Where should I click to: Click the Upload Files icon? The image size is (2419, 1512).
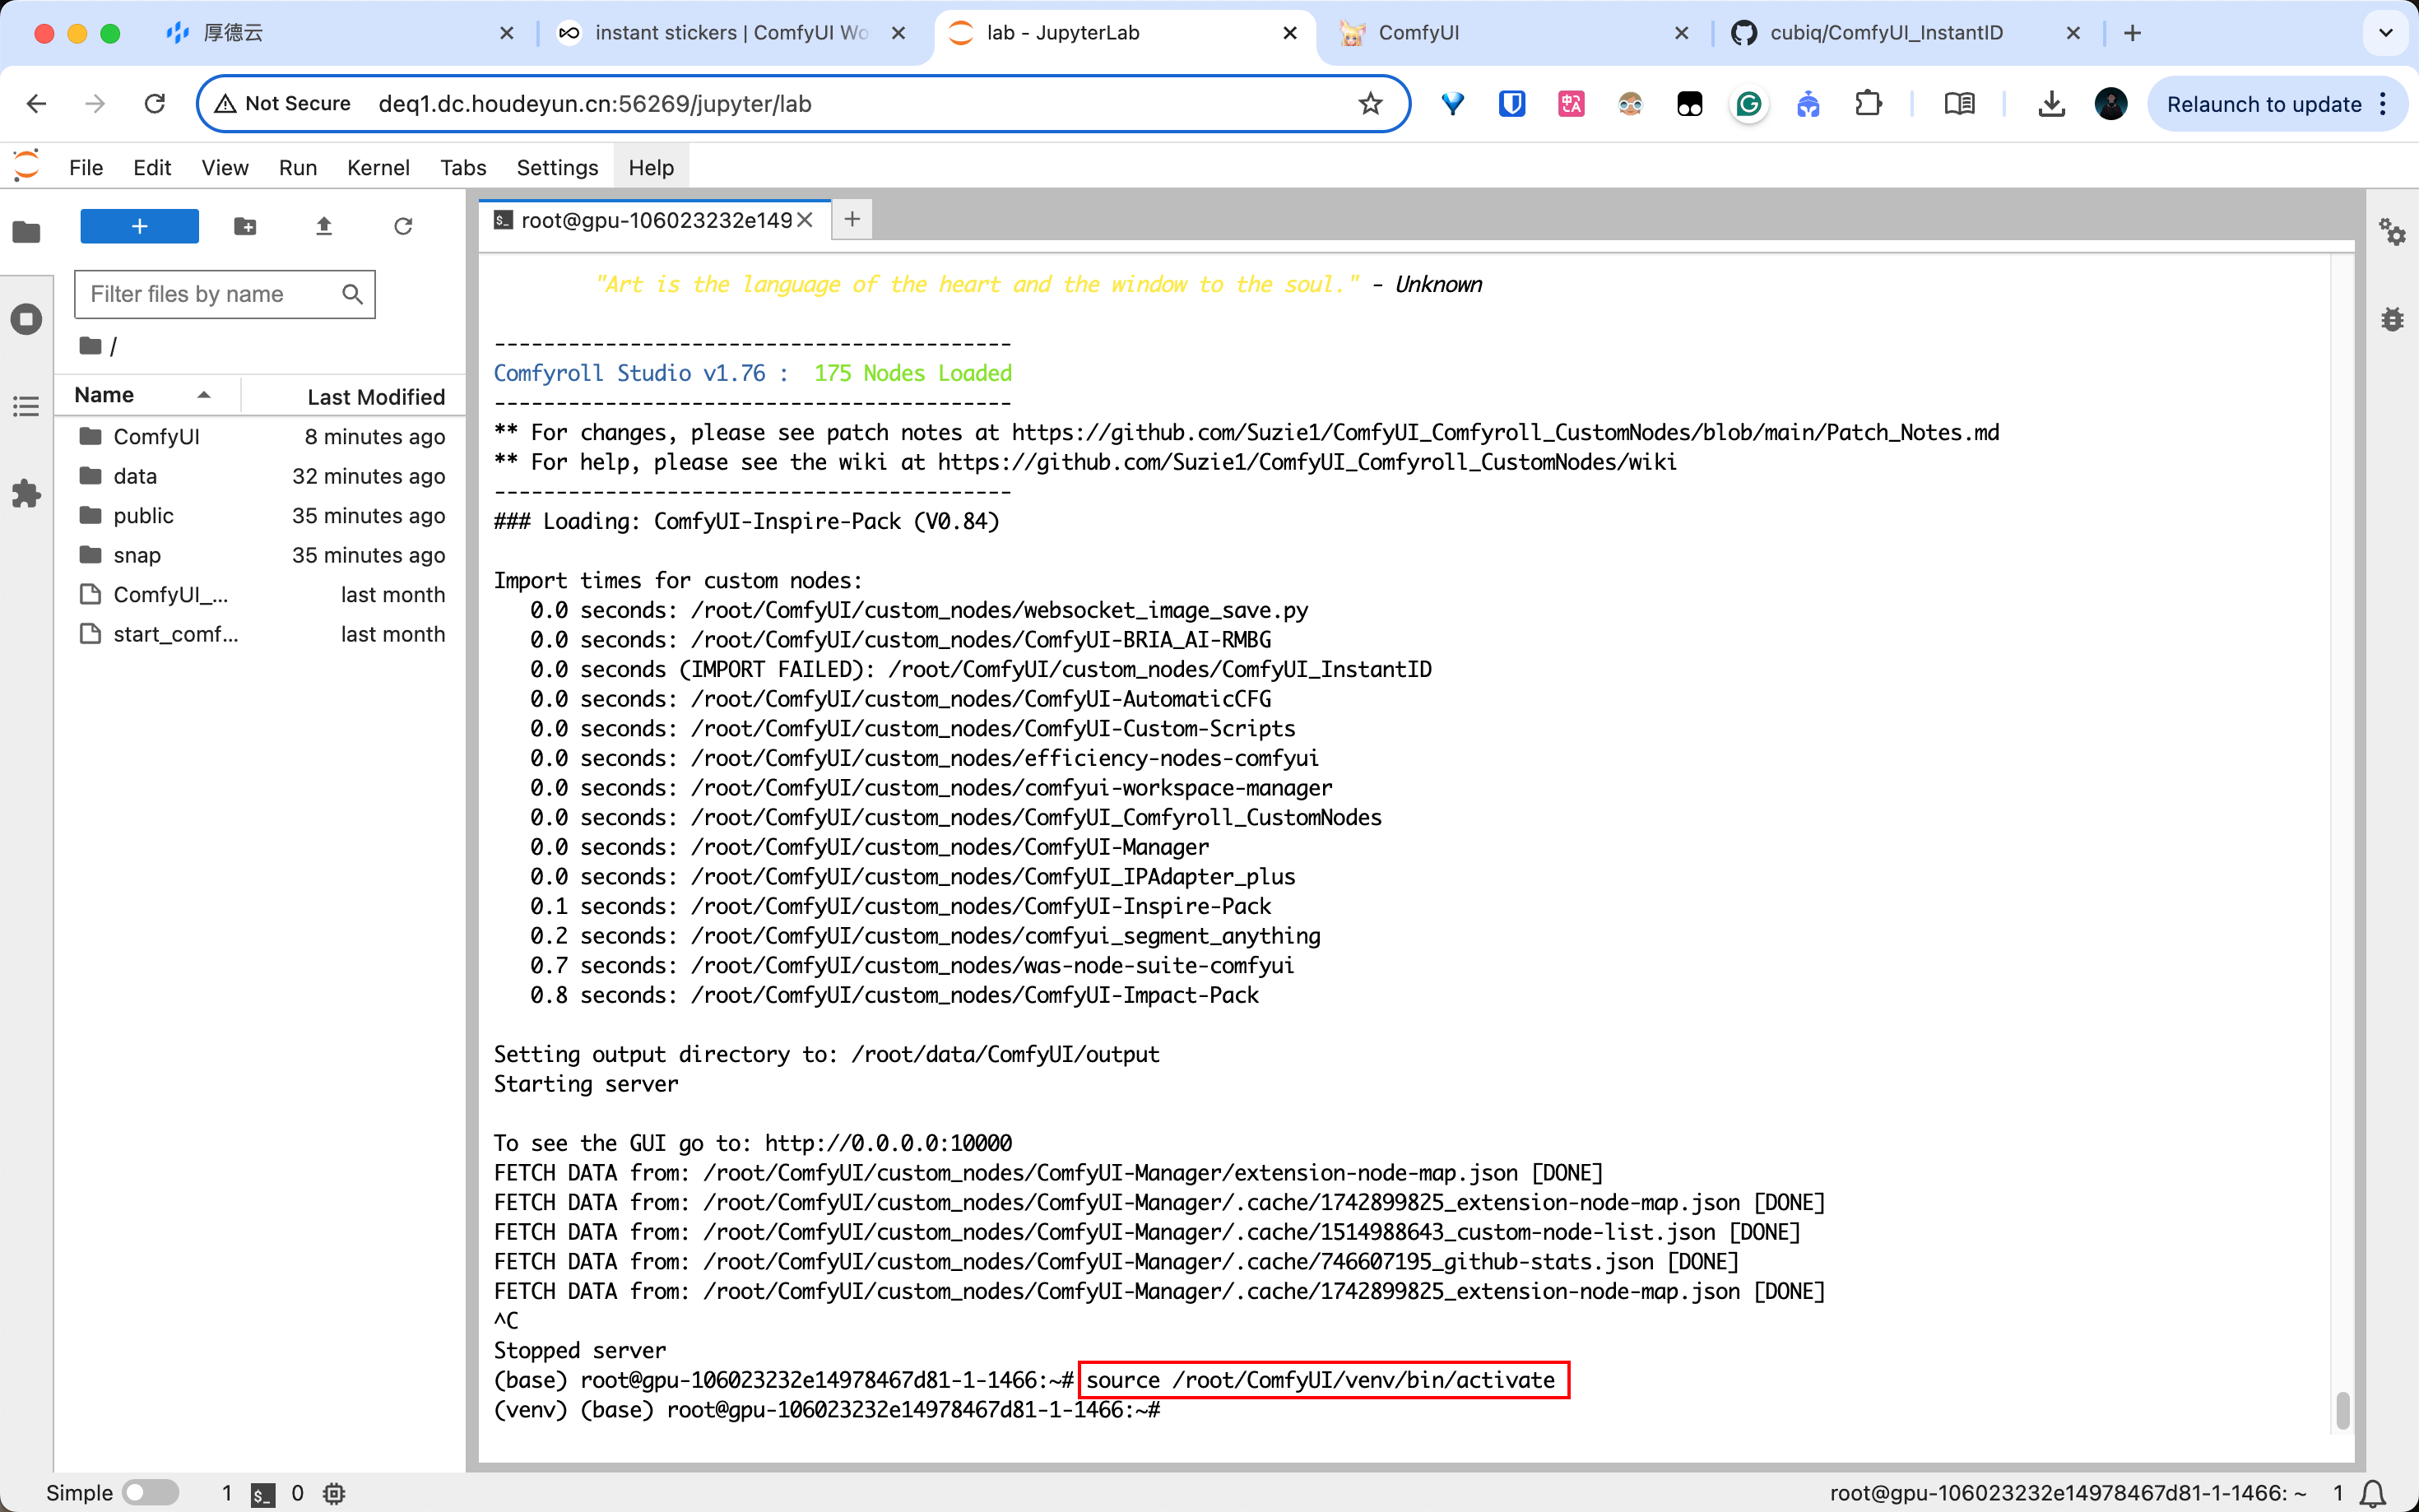[324, 227]
